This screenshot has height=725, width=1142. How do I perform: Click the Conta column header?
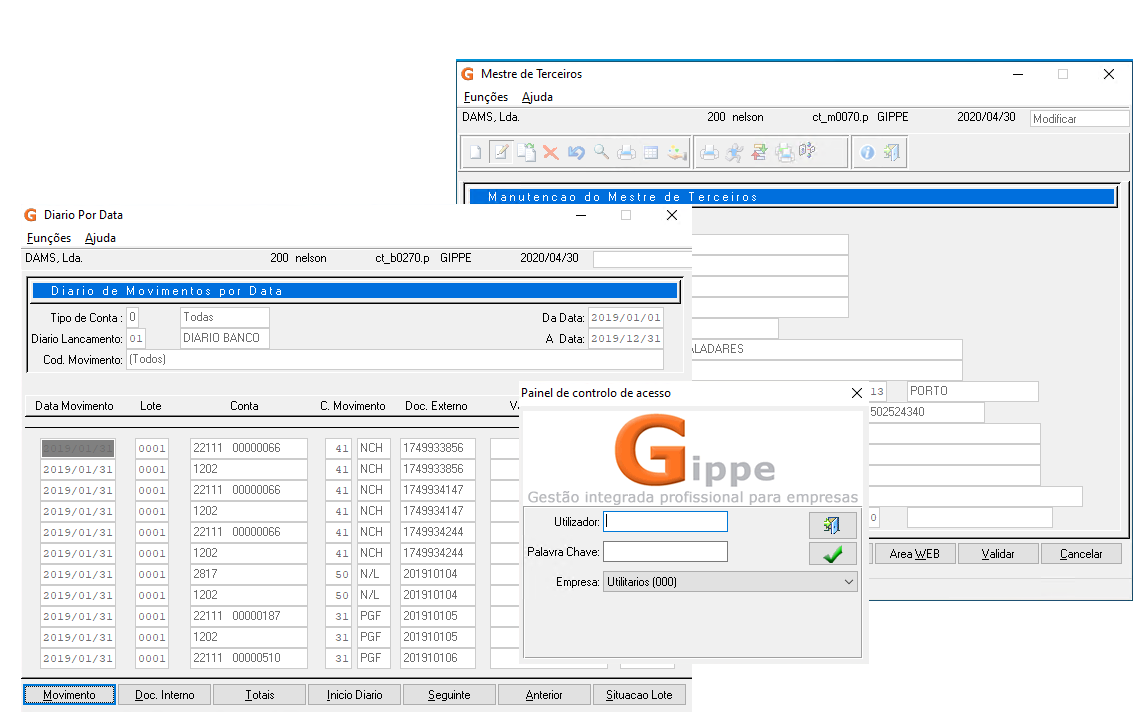click(x=244, y=406)
